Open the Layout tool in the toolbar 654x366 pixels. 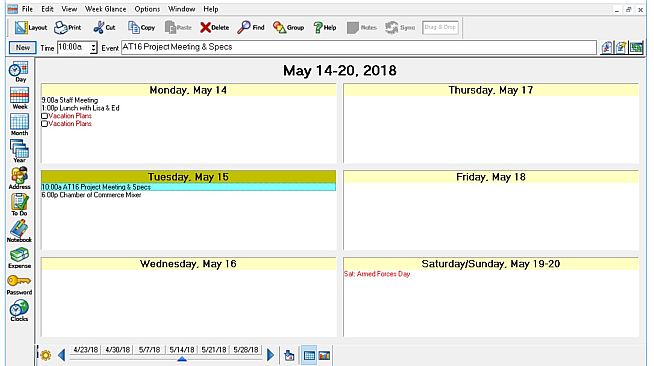(x=30, y=28)
